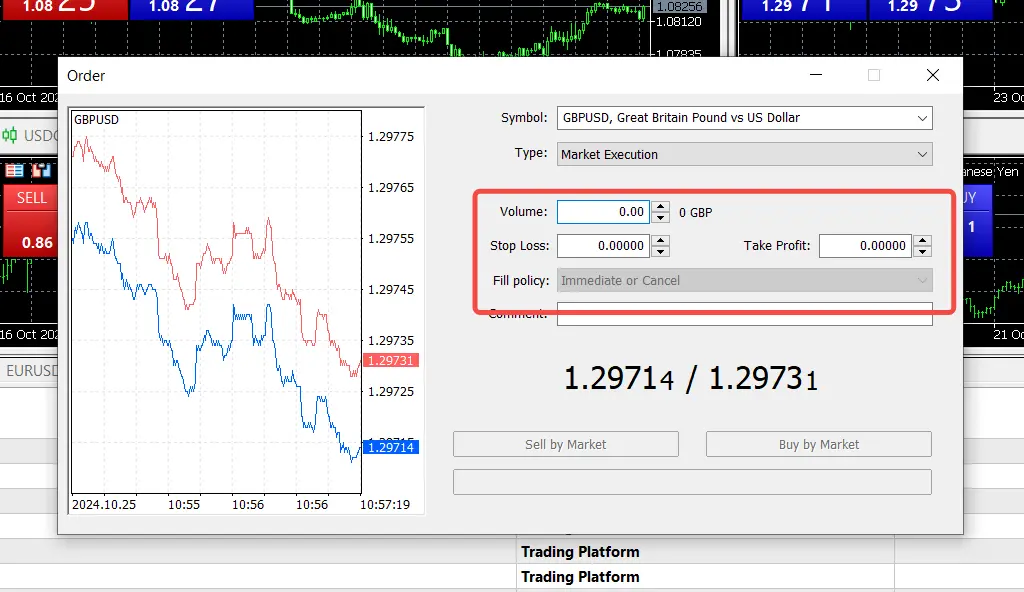Switch to the EURUSD chart tab
Screen dimensions: 1024x592
coord(30,371)
